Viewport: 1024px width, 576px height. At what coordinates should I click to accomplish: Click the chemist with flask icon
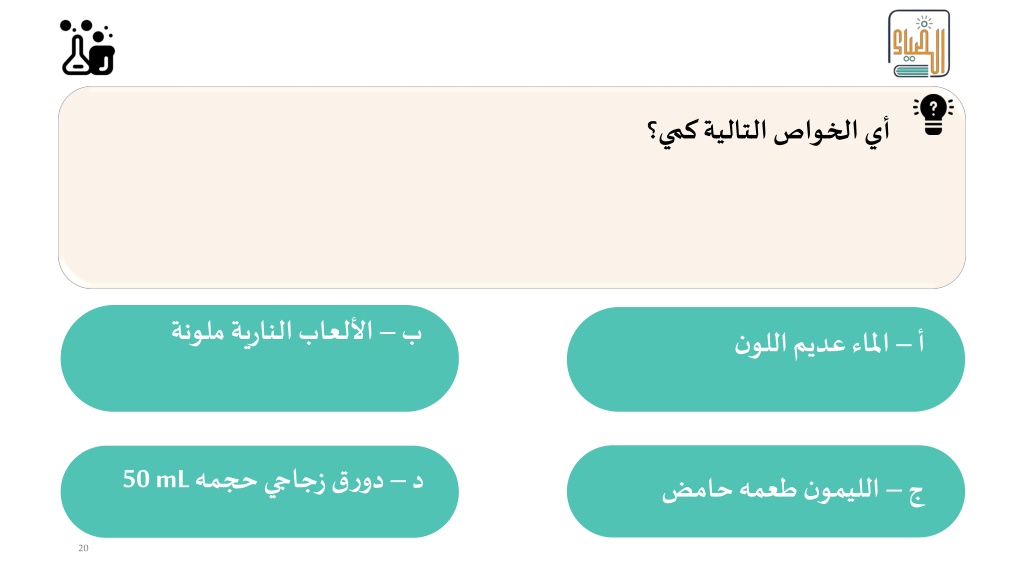coord(88,47)
